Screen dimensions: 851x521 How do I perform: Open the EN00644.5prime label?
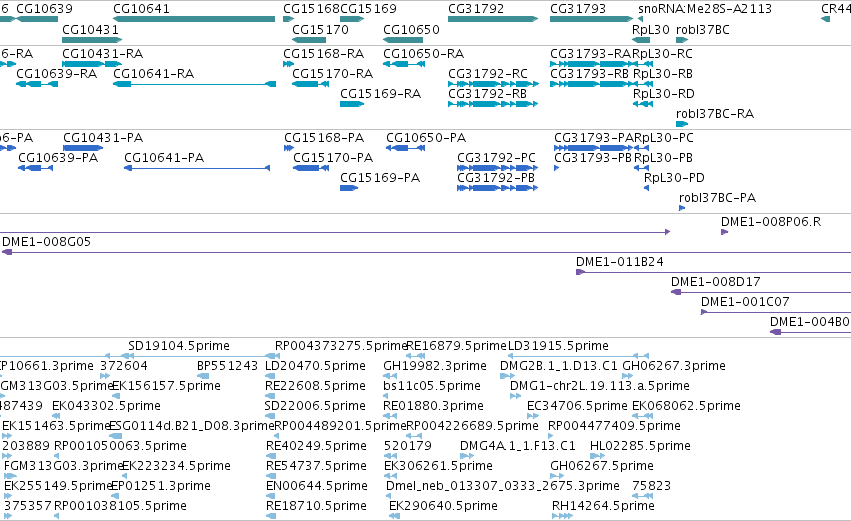316,487
